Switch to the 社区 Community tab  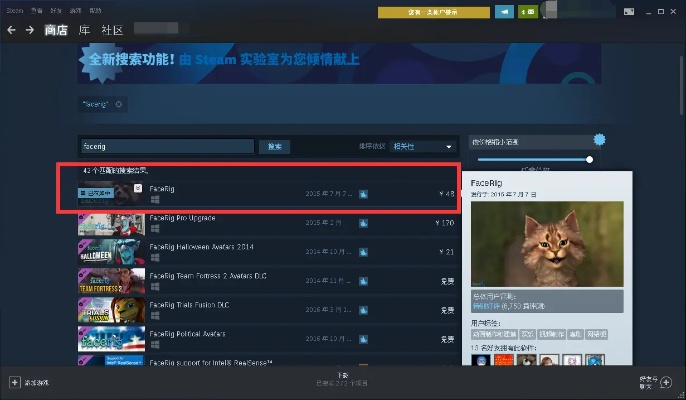coord(112,30)
